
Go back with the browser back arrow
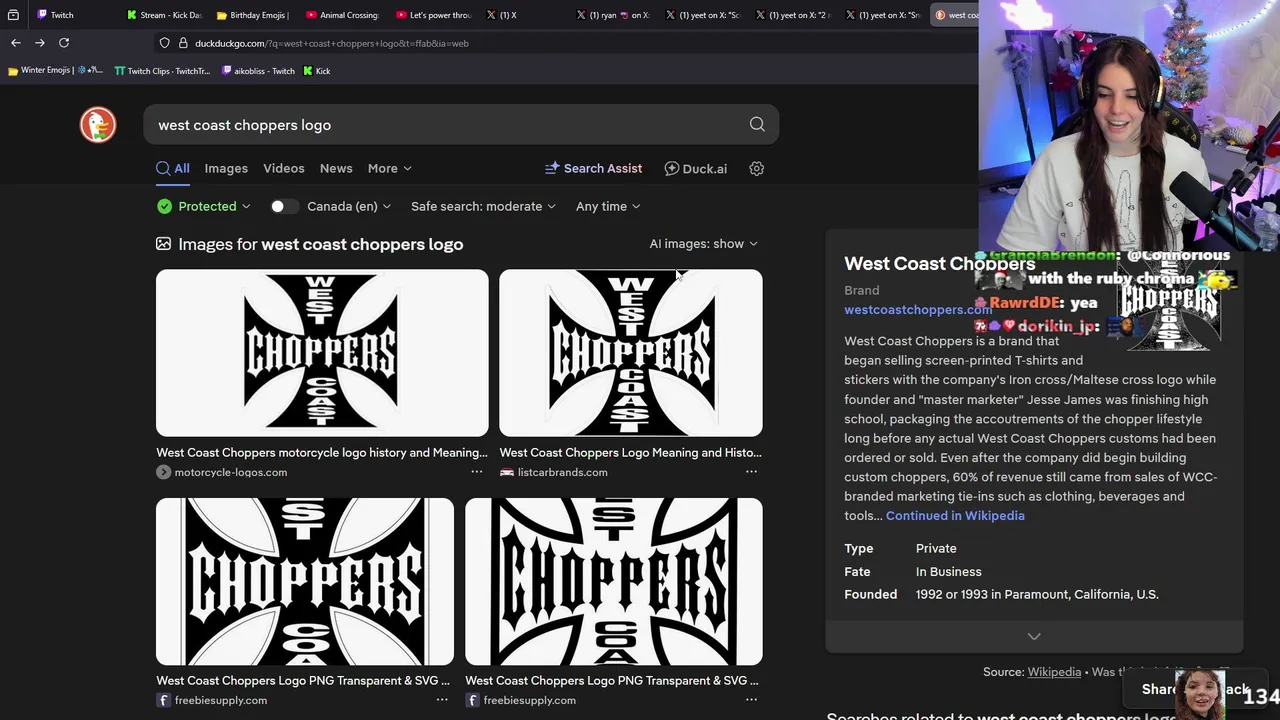coord(16,43)
